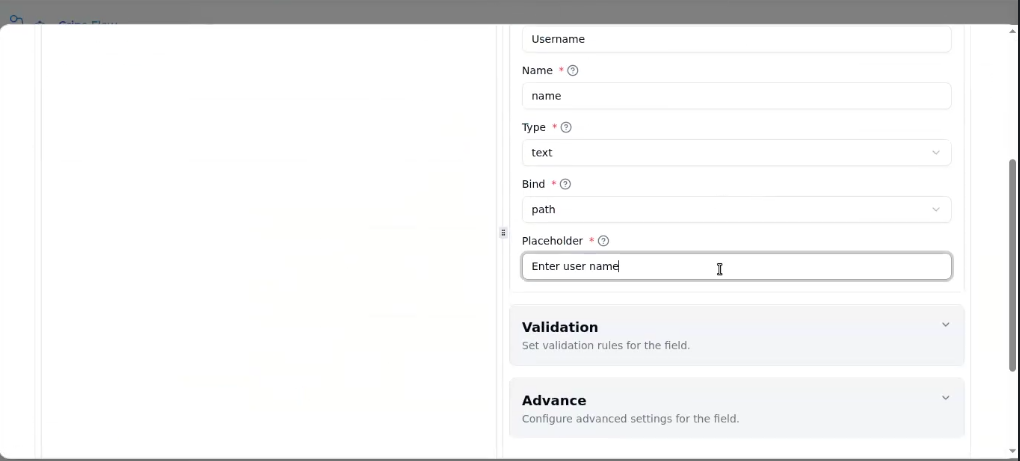Focus the Username input field
The image size is (1020, 461).
(736, 40)
